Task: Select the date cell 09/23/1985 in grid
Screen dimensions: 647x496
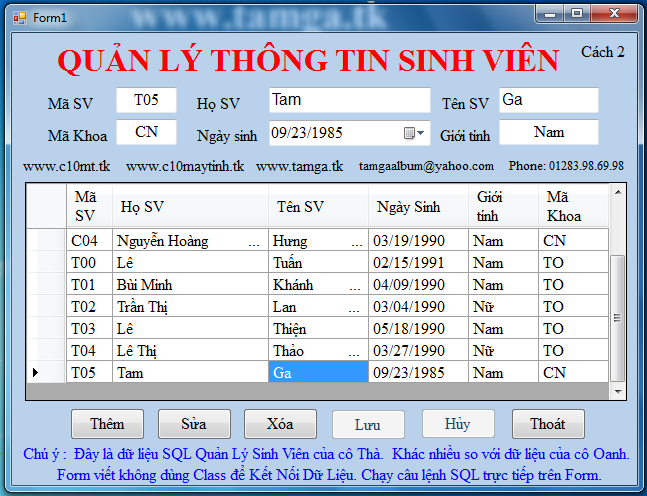Action: coord(418,372)
